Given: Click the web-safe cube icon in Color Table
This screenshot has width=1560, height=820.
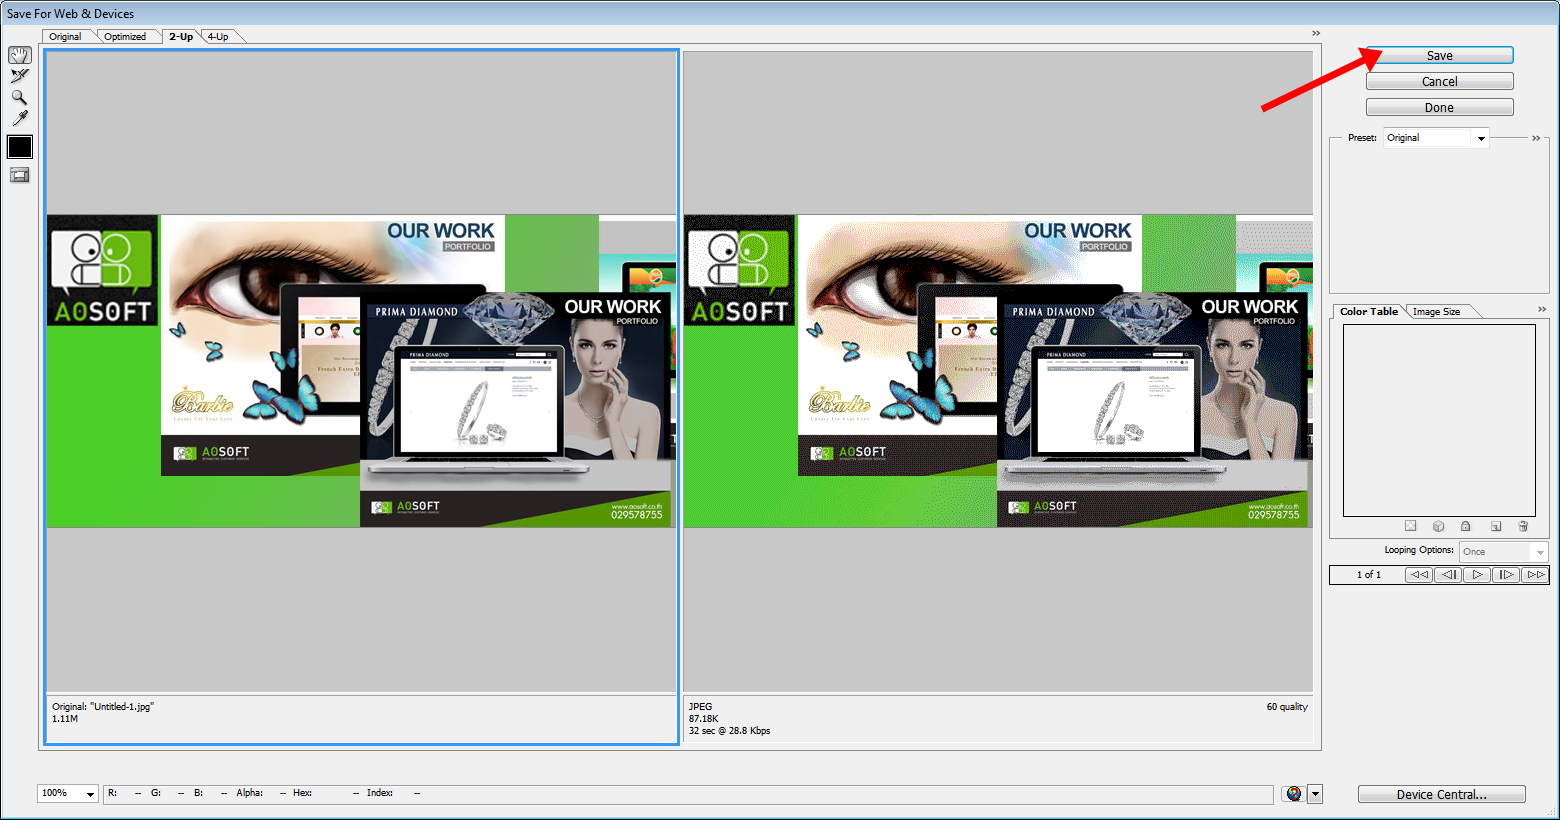Looking at the screenshot, I should click(1438, 526).
